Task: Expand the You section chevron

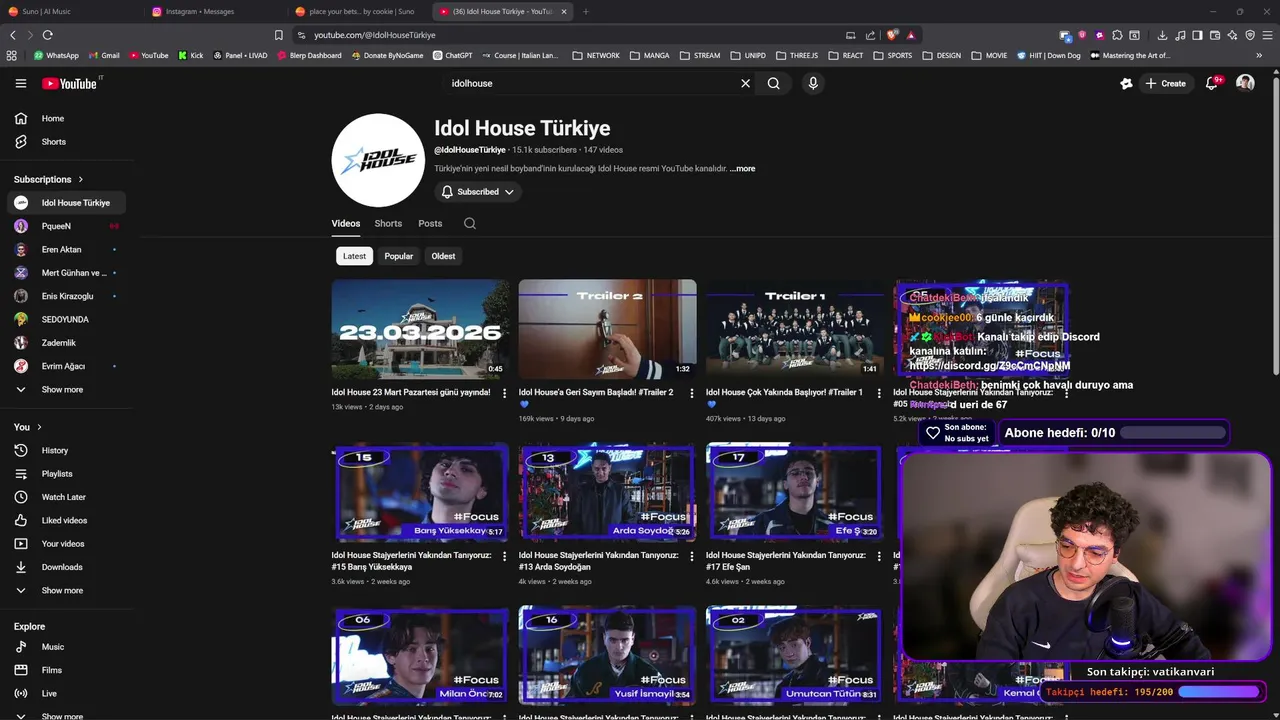Action: pos(39,427)
